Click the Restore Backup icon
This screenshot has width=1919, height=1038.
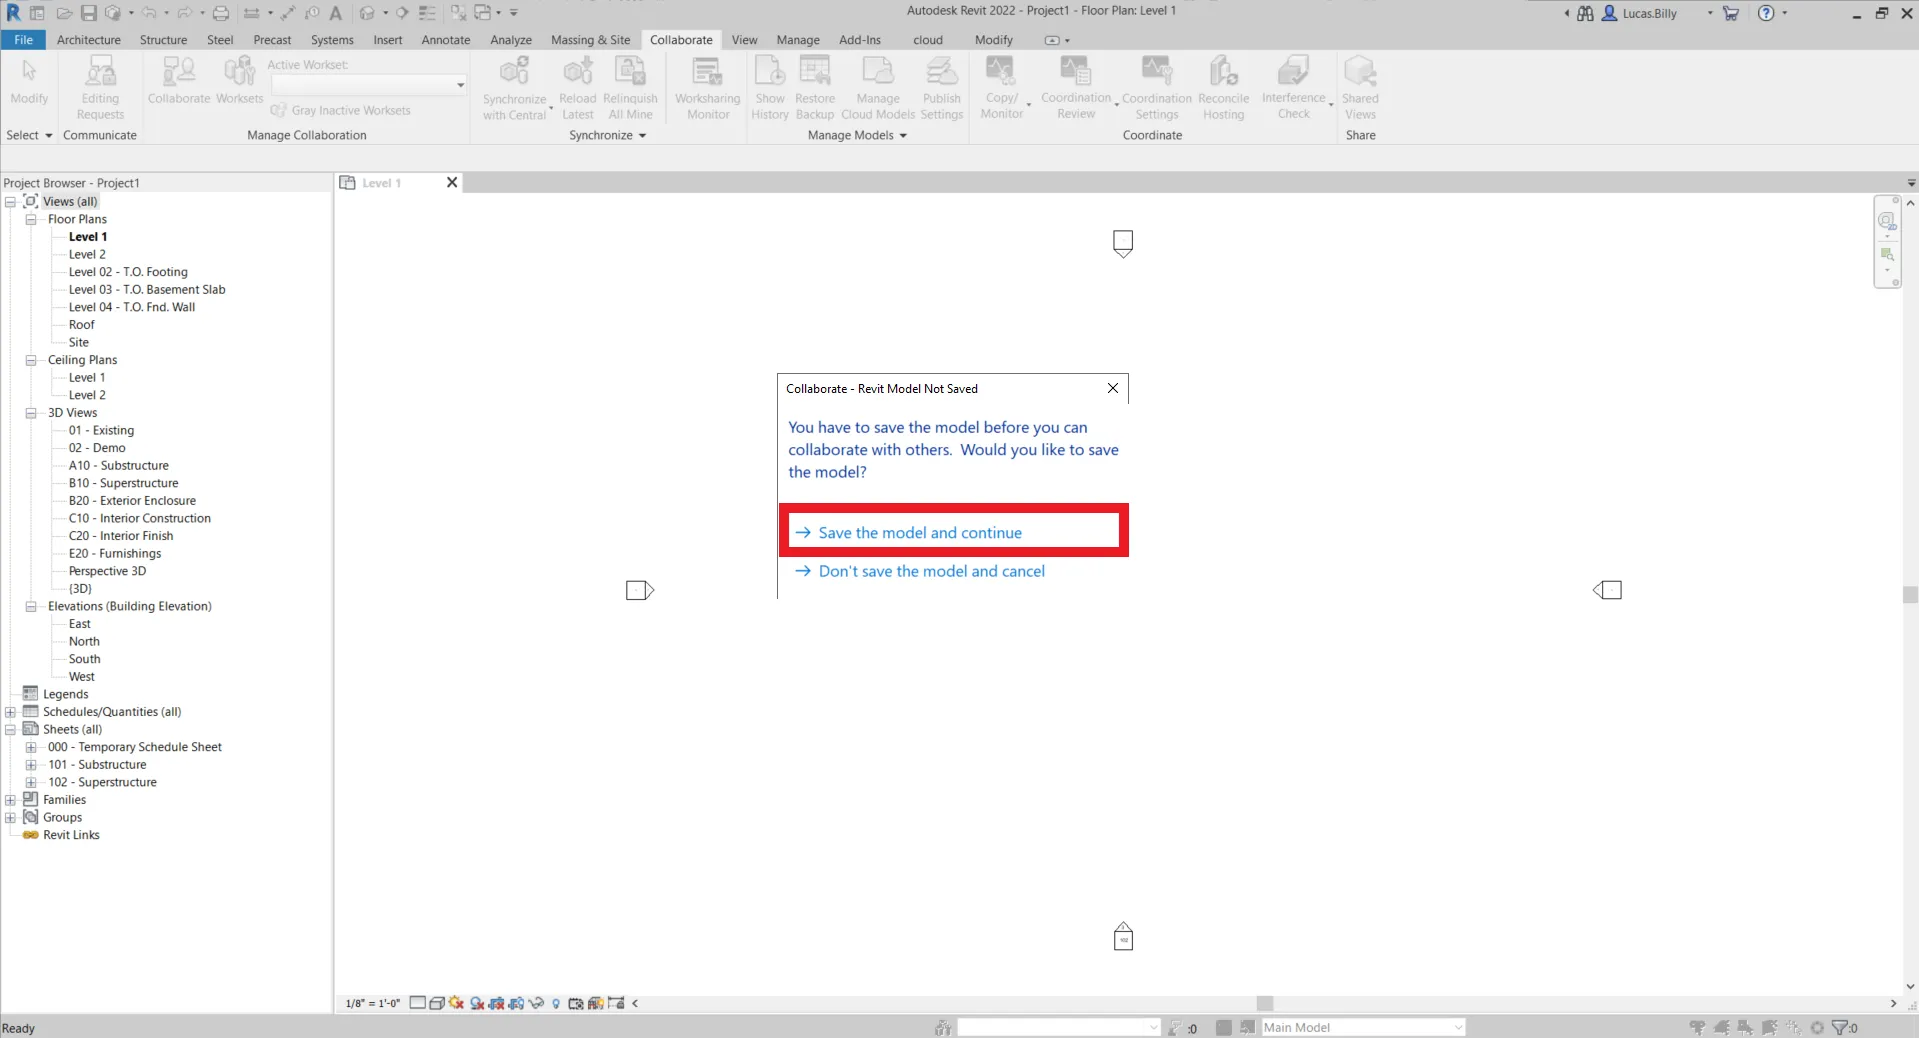tap(815, 72)
